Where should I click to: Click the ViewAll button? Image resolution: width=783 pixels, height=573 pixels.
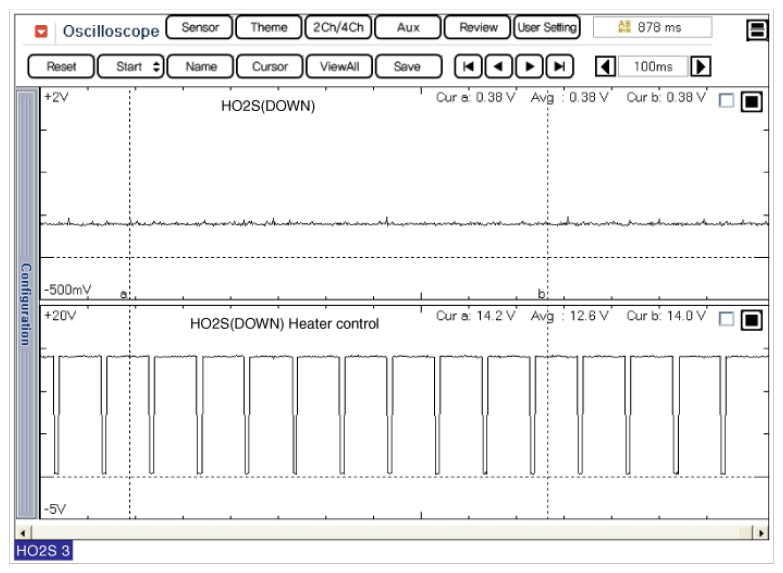tap(339, 67)
